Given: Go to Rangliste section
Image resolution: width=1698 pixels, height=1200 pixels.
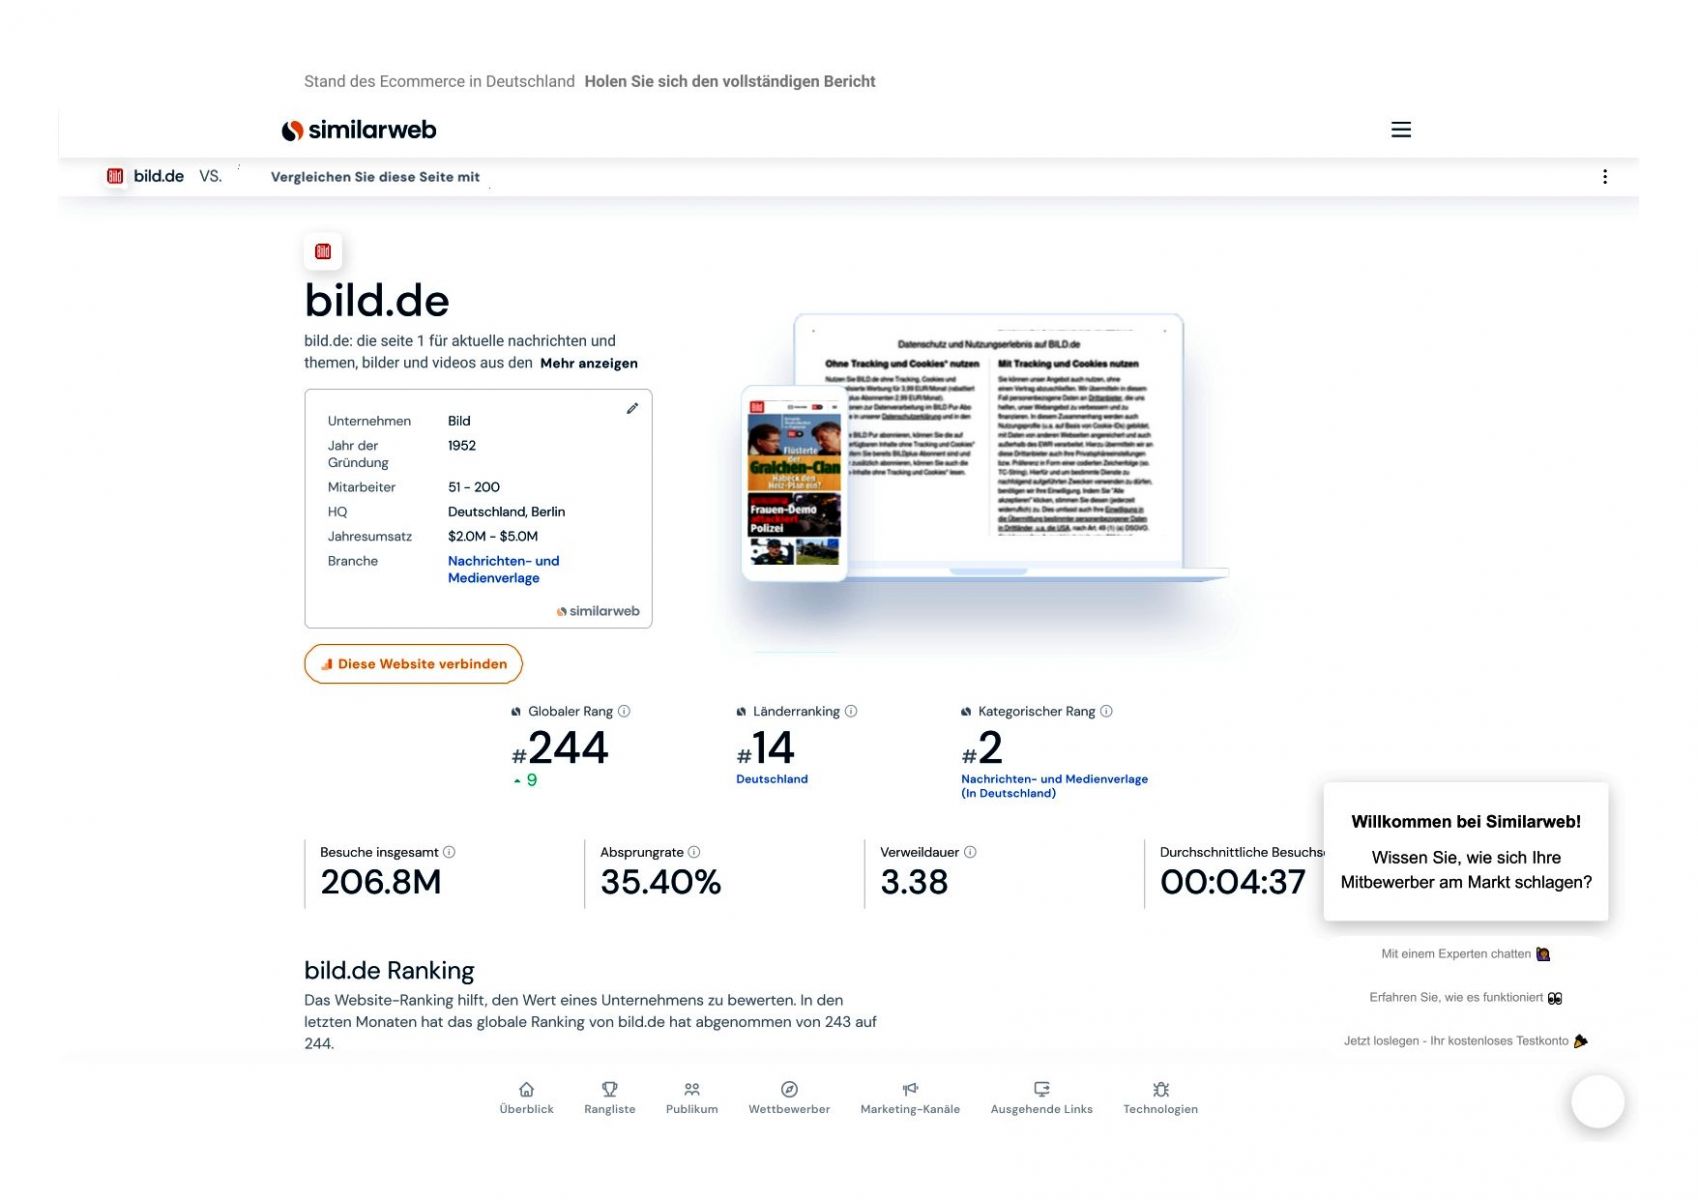Looking at the screenshot, I should [x=609, y=1097].
